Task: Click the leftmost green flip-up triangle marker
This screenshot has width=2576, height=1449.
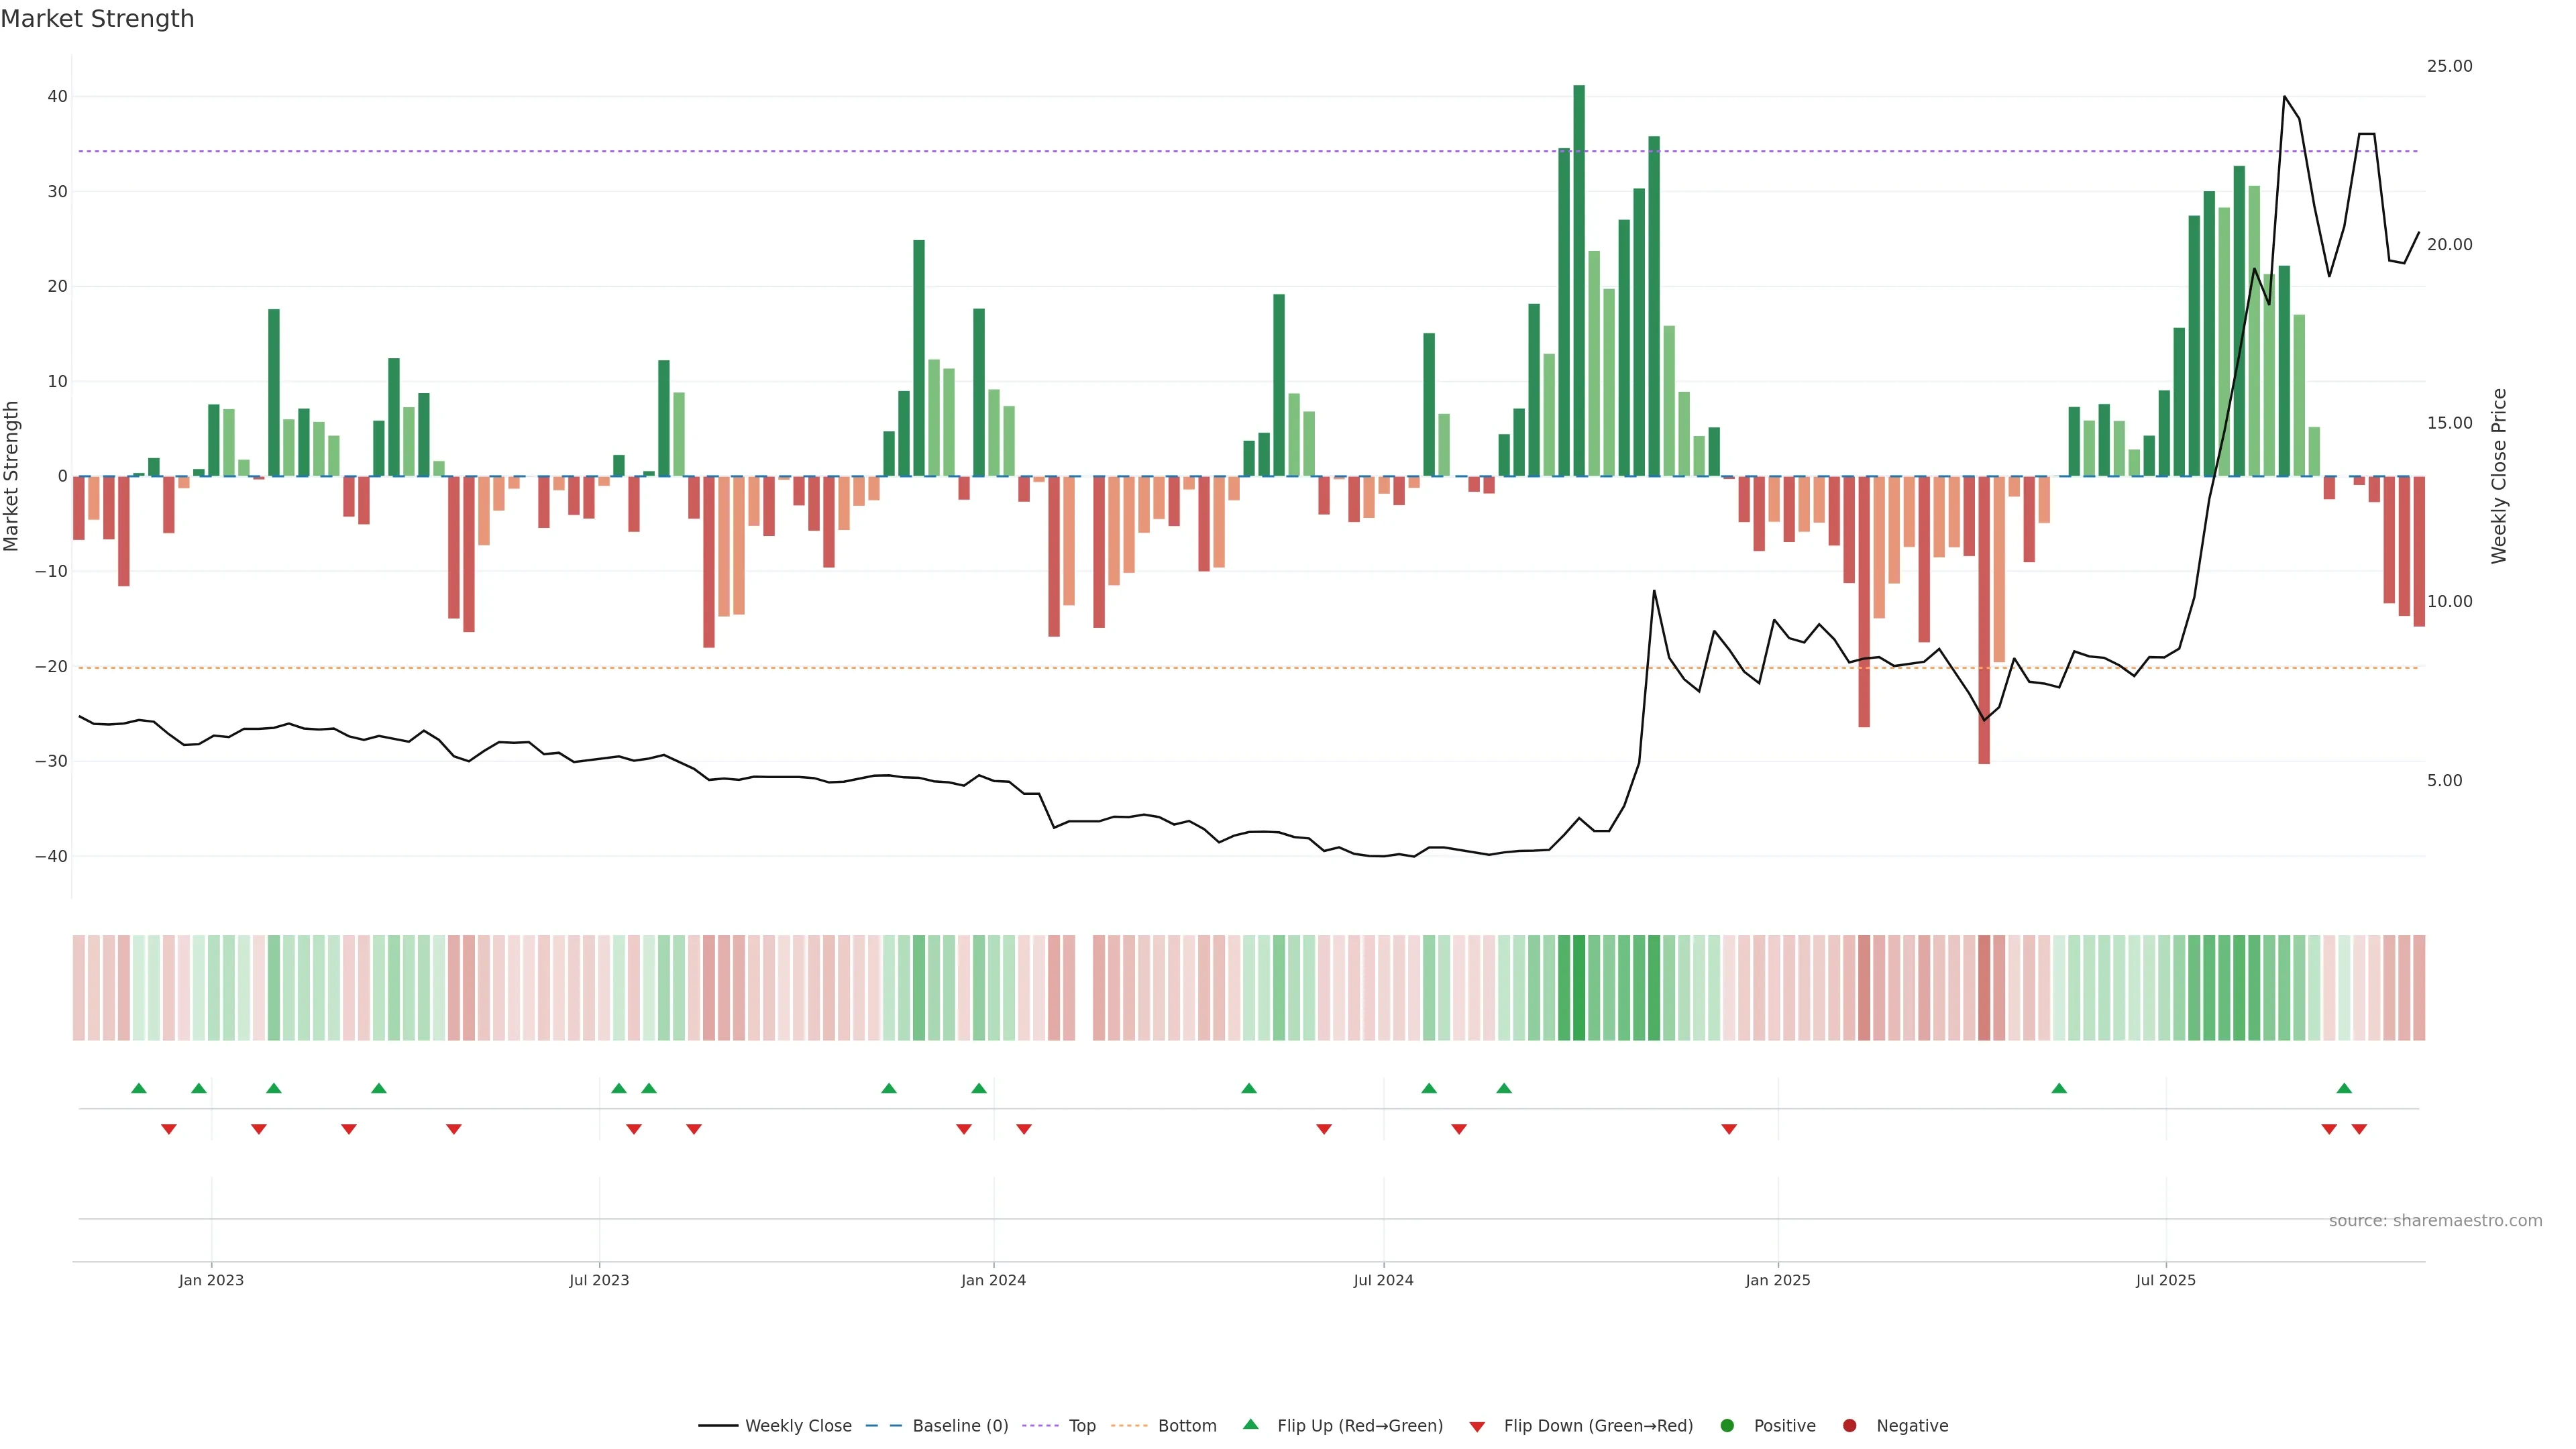Action: (139, 1088)
